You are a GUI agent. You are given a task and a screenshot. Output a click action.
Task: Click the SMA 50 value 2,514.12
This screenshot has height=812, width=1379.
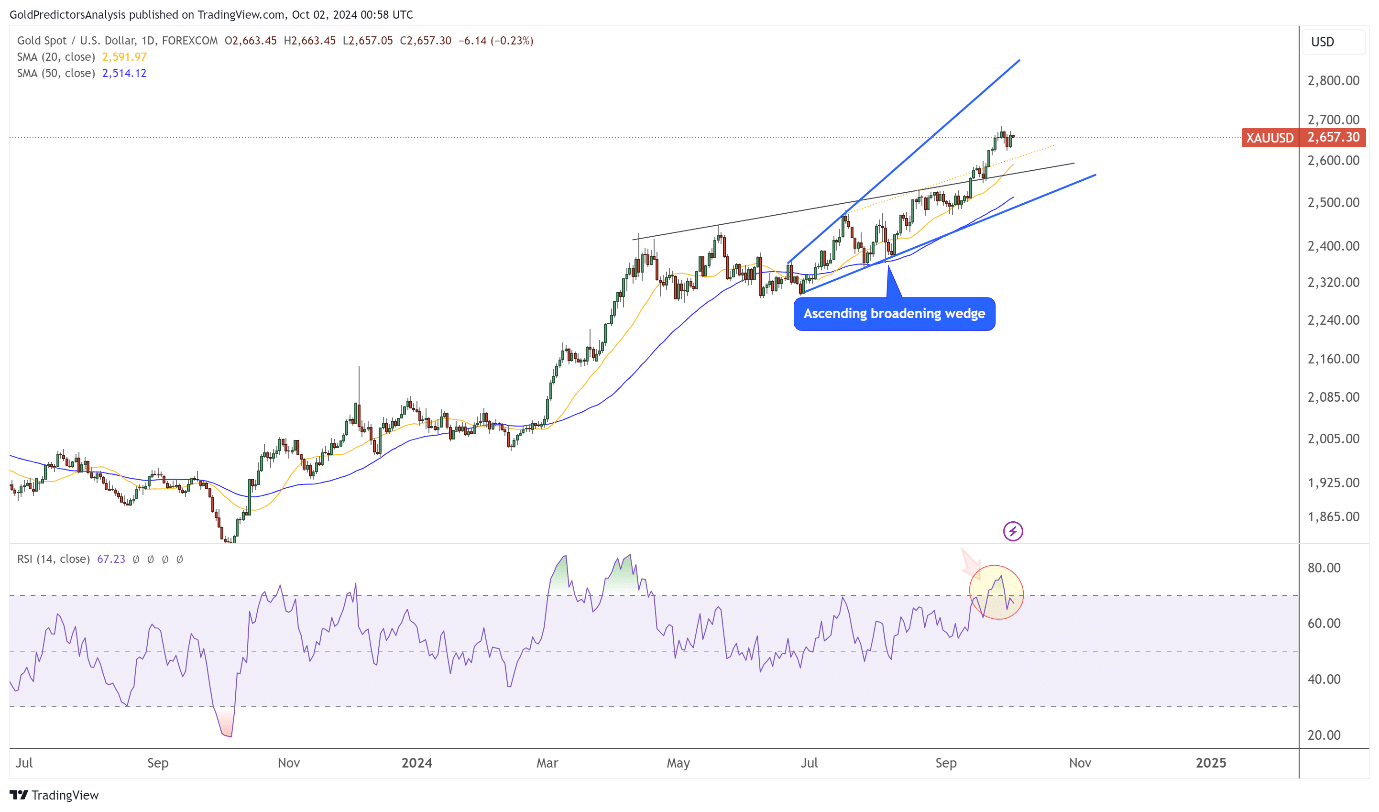[124, 73]
